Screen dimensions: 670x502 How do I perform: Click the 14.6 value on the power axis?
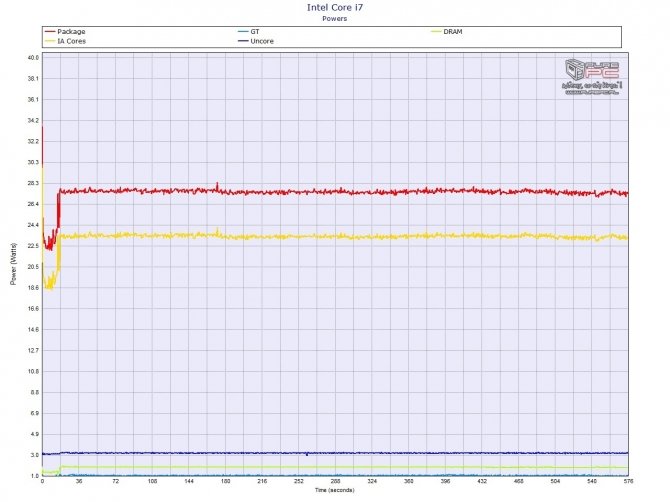[33, 330]
